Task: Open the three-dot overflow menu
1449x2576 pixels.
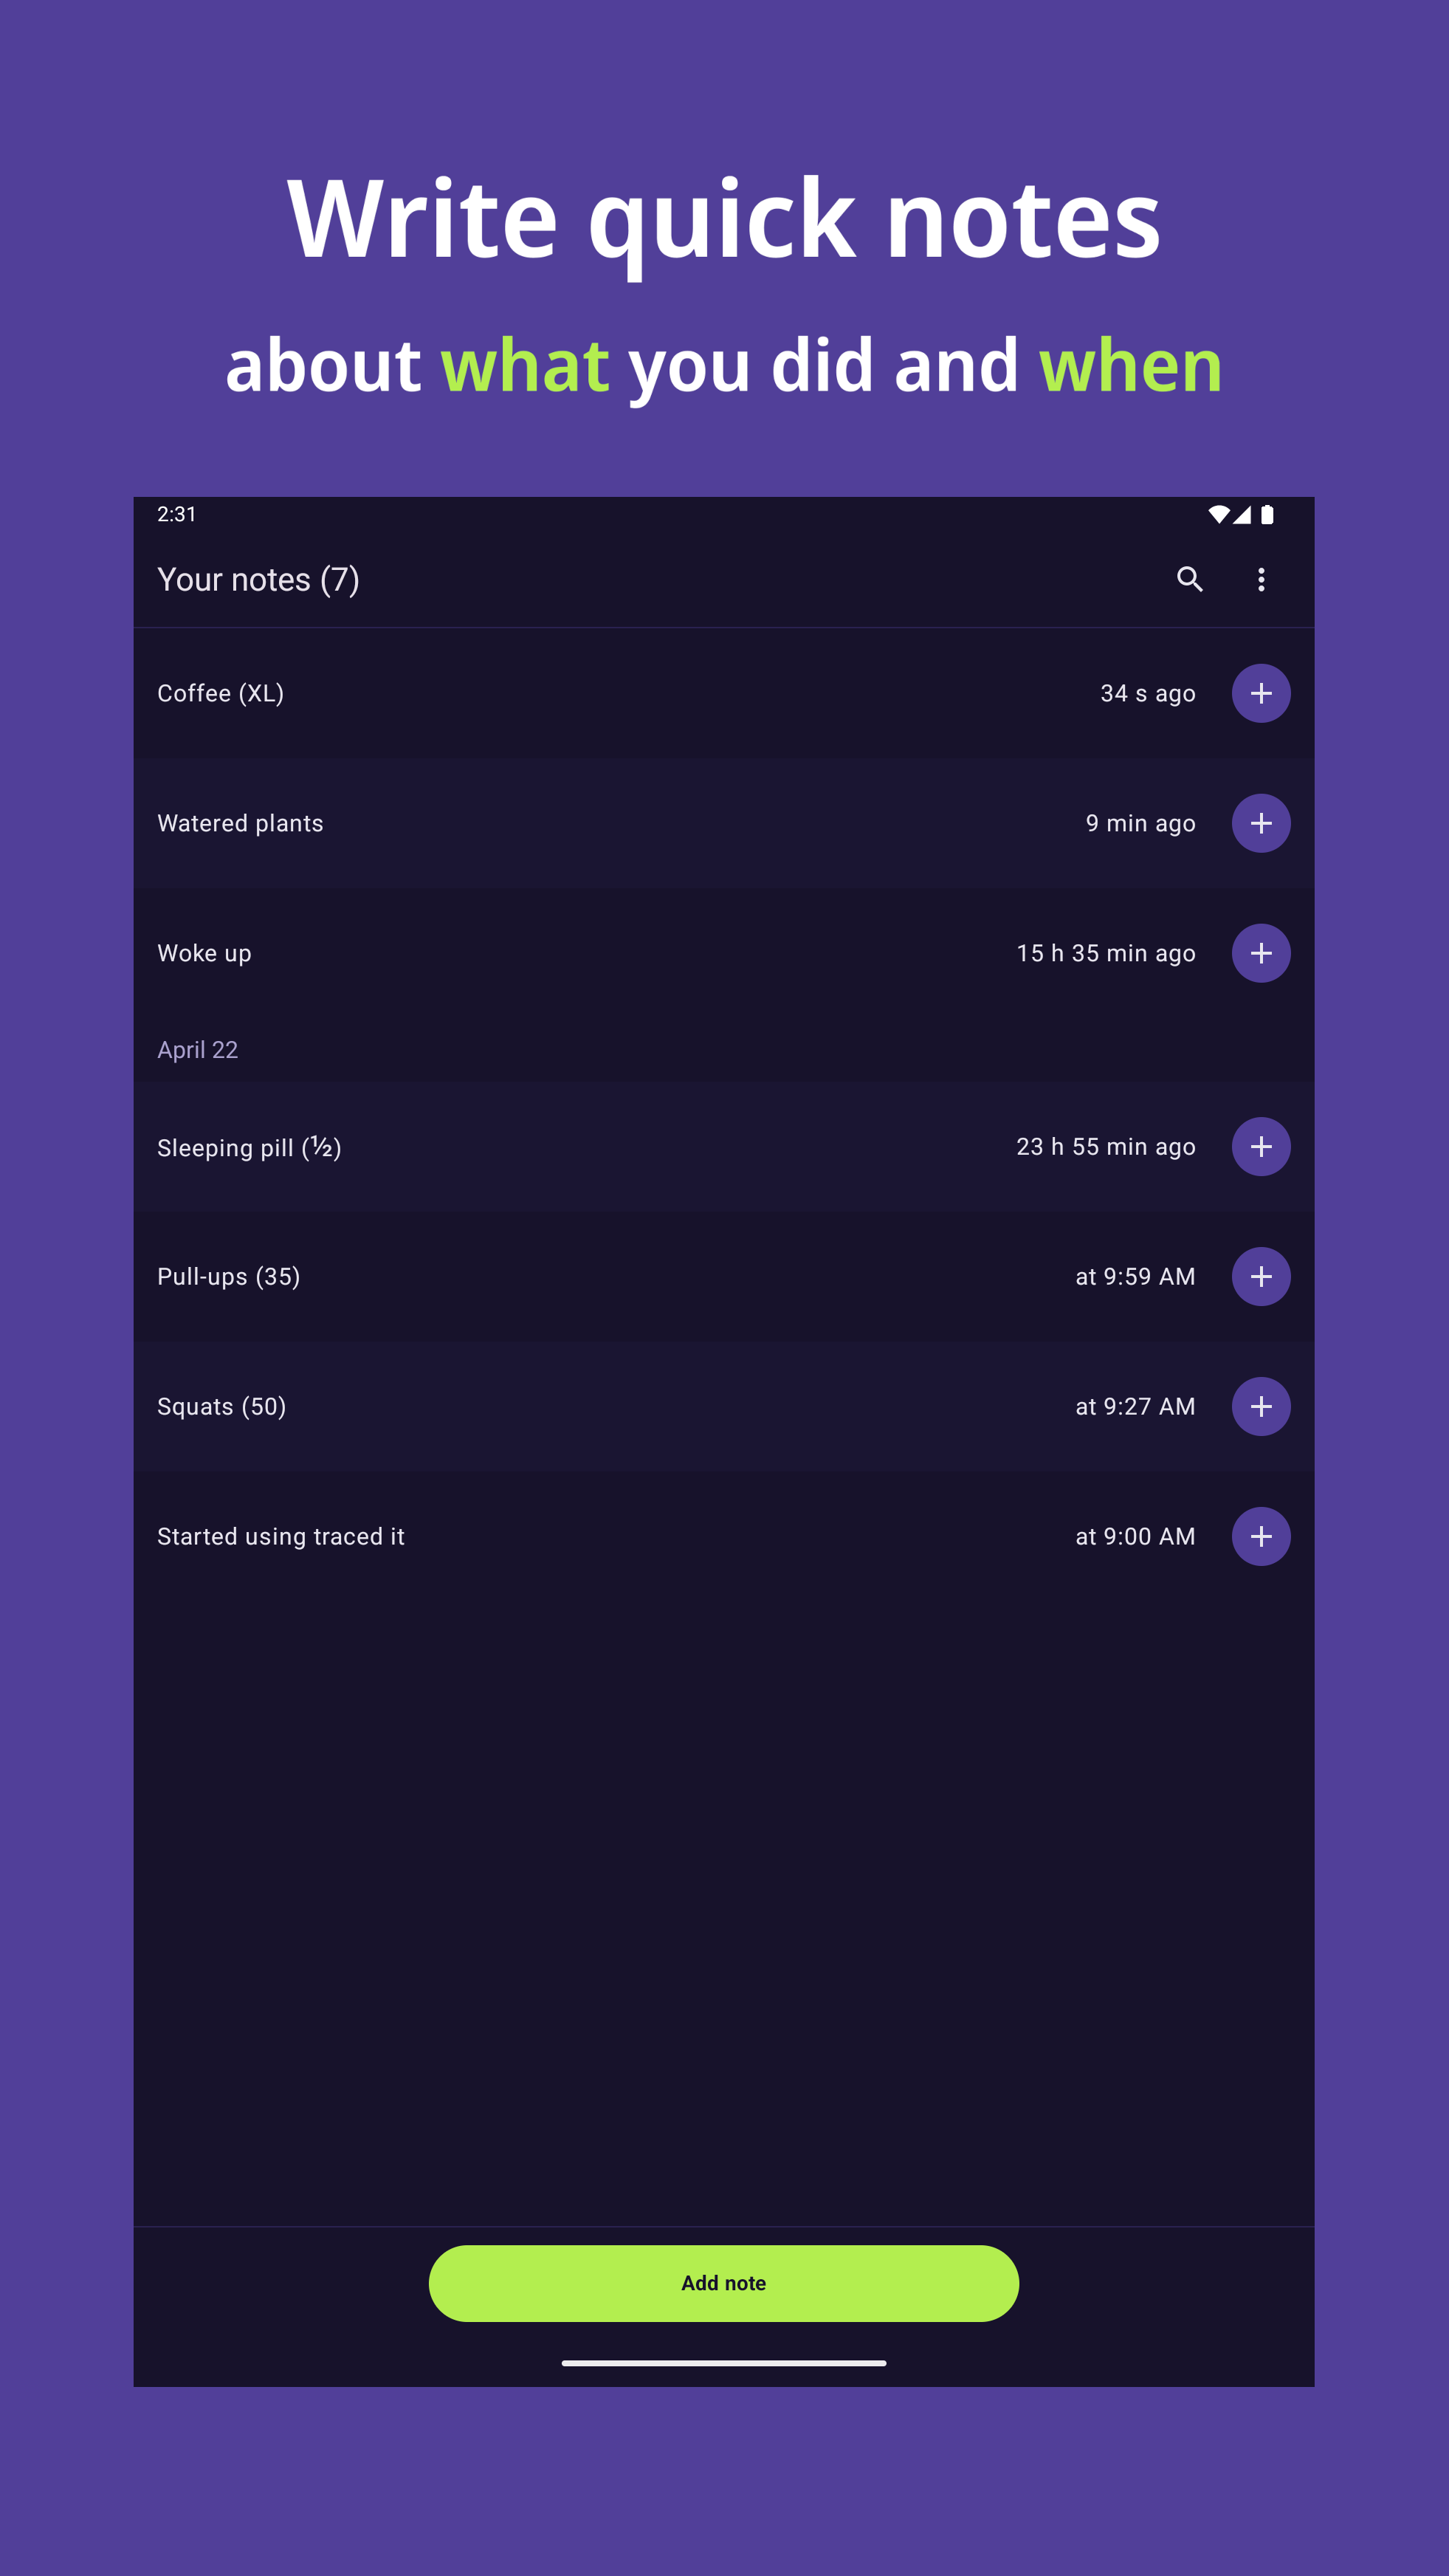Action: [x=1261, y=580]
